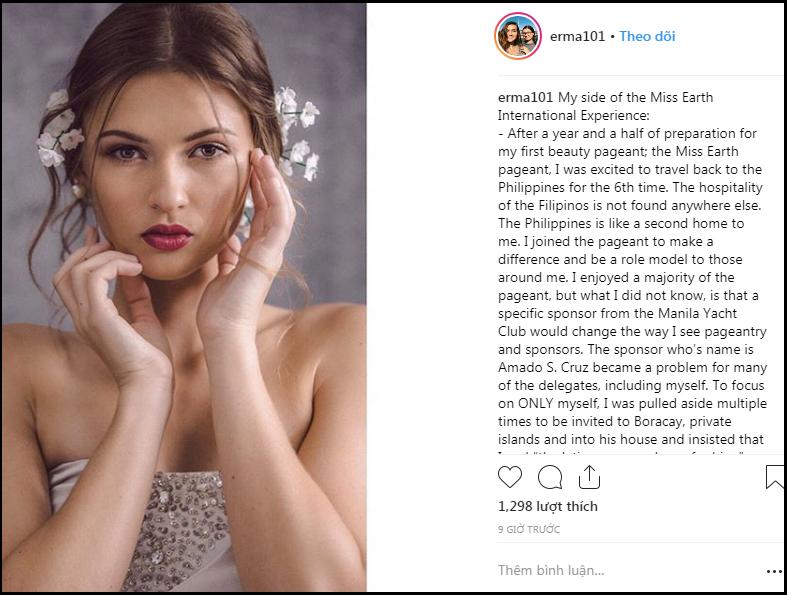Screen dimensions: 787x595
Task: Save post with the bookmark icon
Action: [774, 478]
